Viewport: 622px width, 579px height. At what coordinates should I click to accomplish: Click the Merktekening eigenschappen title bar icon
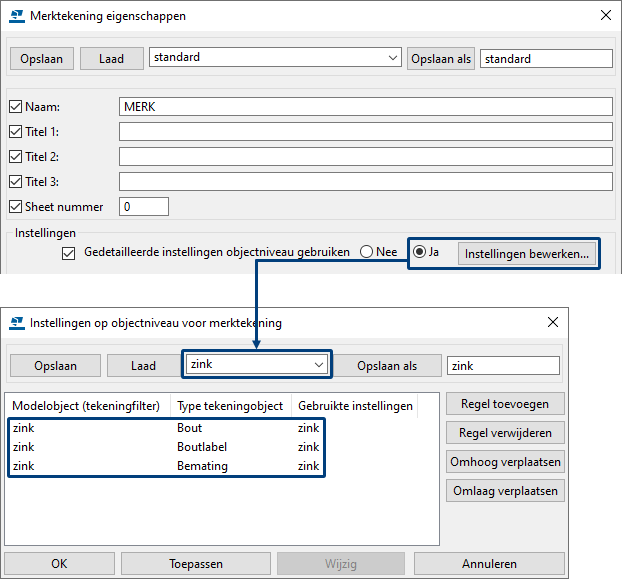pyautogui.click(x=16, y=16)
